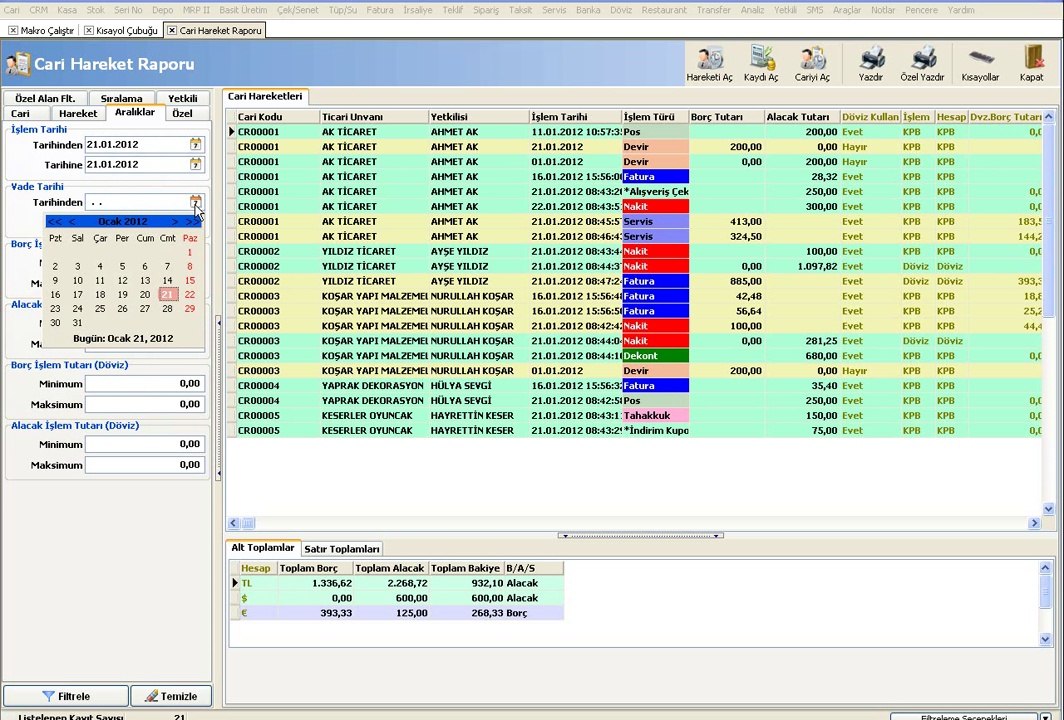Edit Borç İşlem Tutarı (Döviz) Maksimum field

[x=145, y=404]
